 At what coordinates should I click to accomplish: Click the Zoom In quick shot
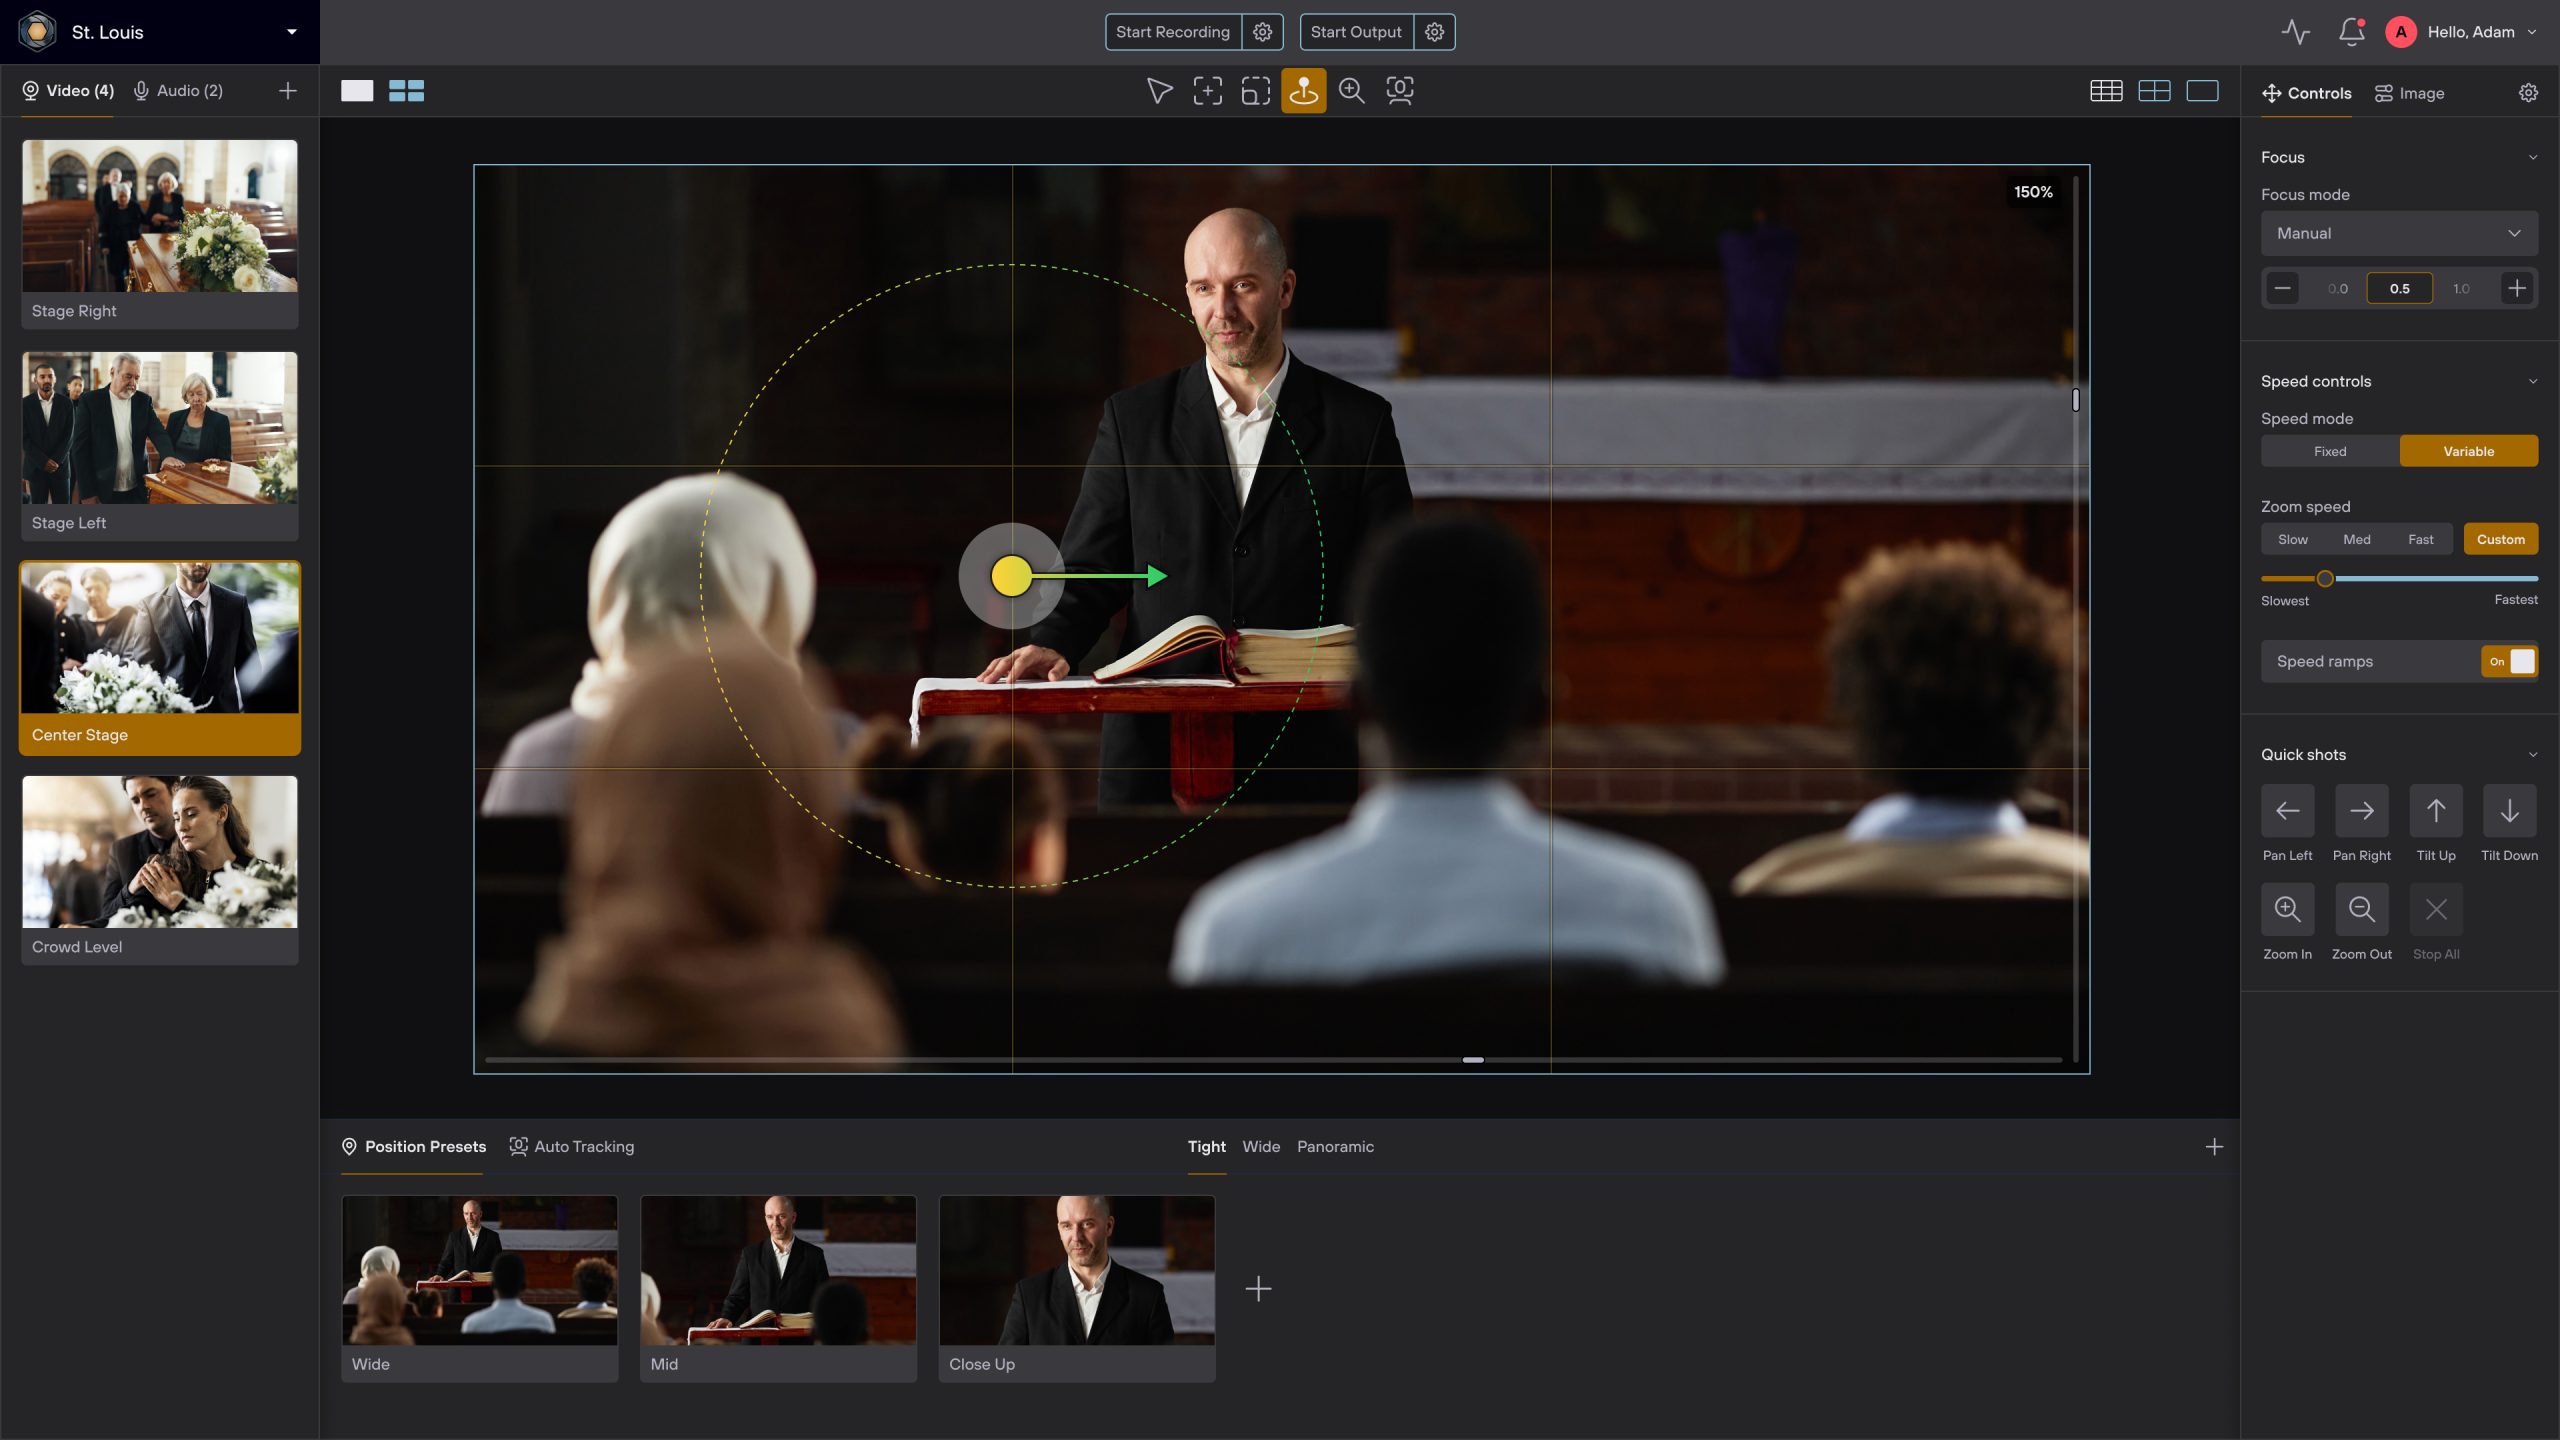coord(2287,909)
